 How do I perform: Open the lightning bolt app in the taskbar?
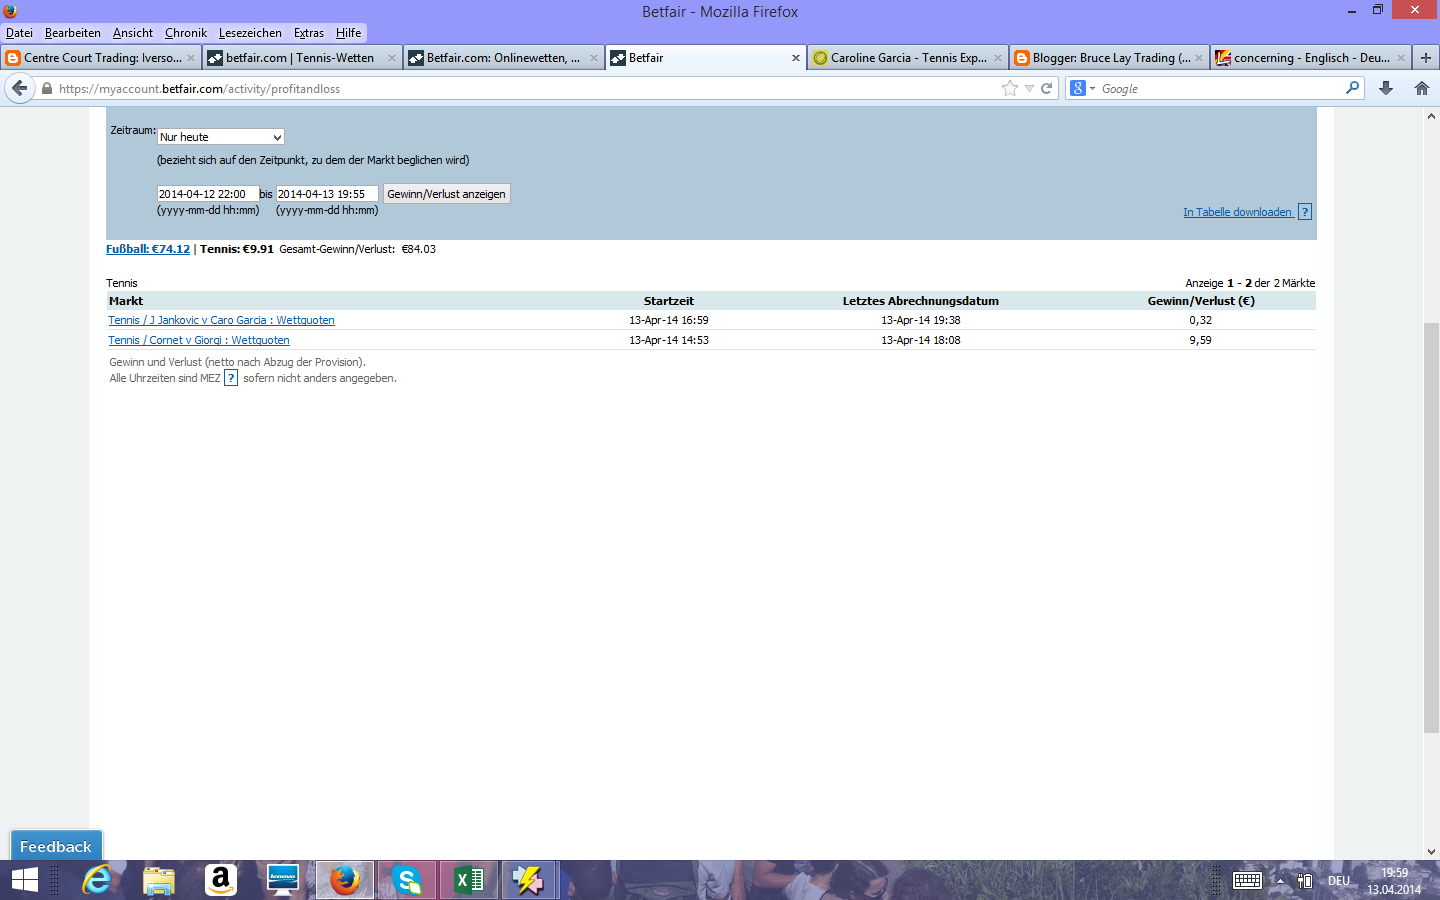click(x=529, y=880)
